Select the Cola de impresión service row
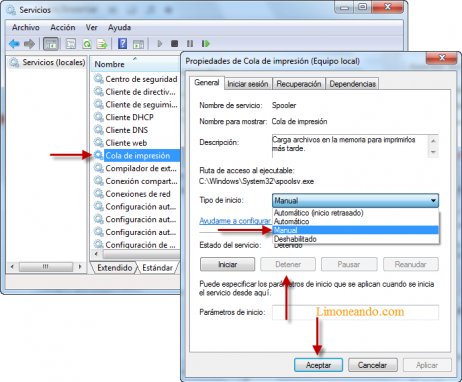This screenshot has width=462, height=382. point(137,156)
